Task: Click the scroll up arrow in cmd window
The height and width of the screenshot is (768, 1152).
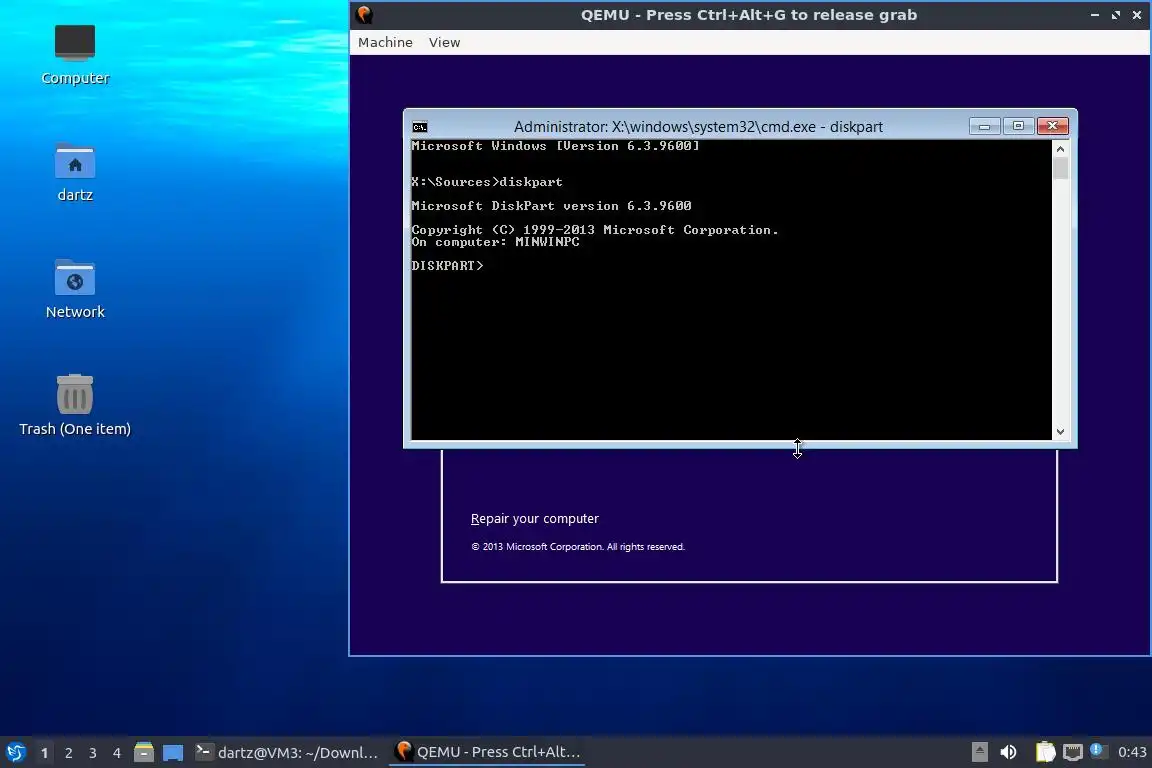Action: [1060, 149]
